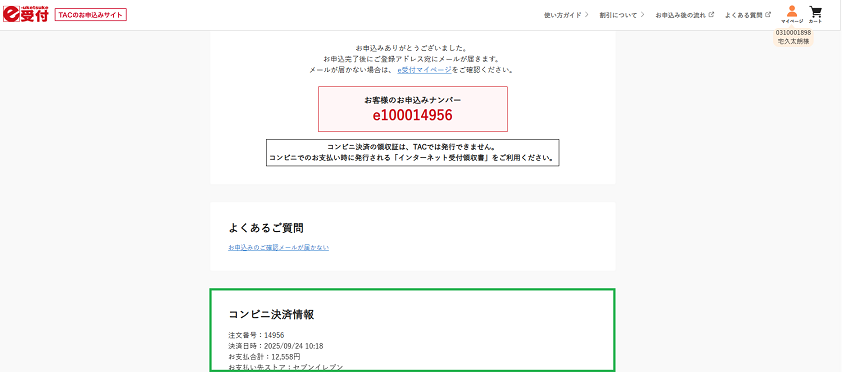Viewport: 842px width, 372px height.
Task: Click the よくあるご質問 heading
Action: 266,228
